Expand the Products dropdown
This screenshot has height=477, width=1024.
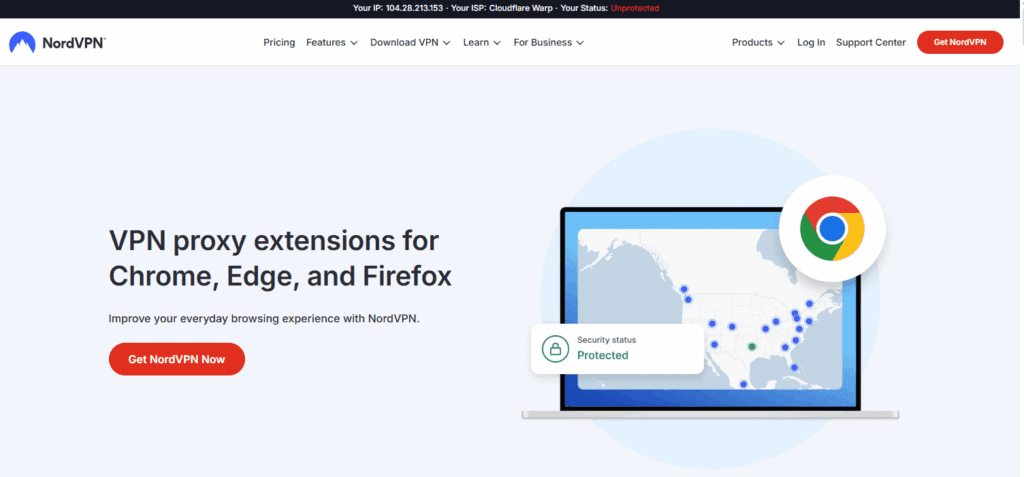tap(758, 43)
